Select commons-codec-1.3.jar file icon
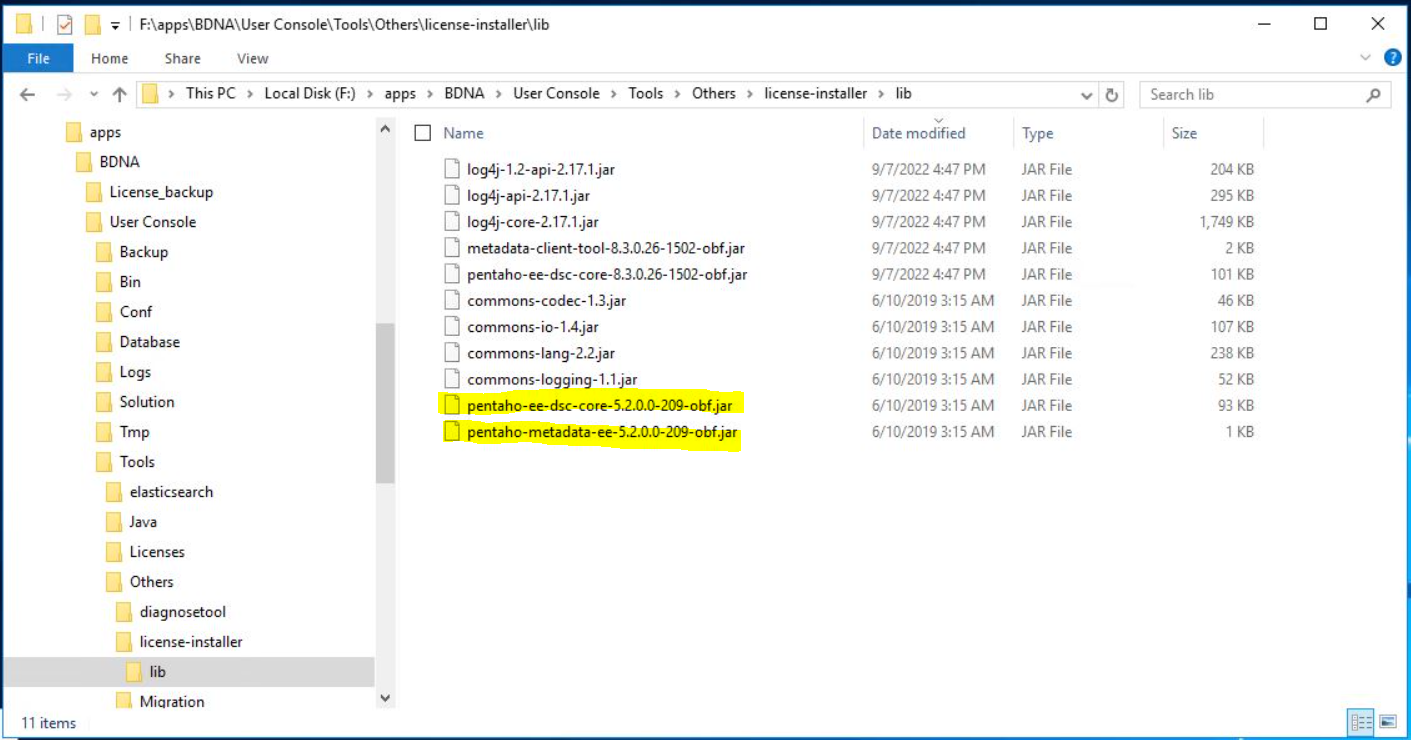This screenshot has height=740, width=1411. 452,300
